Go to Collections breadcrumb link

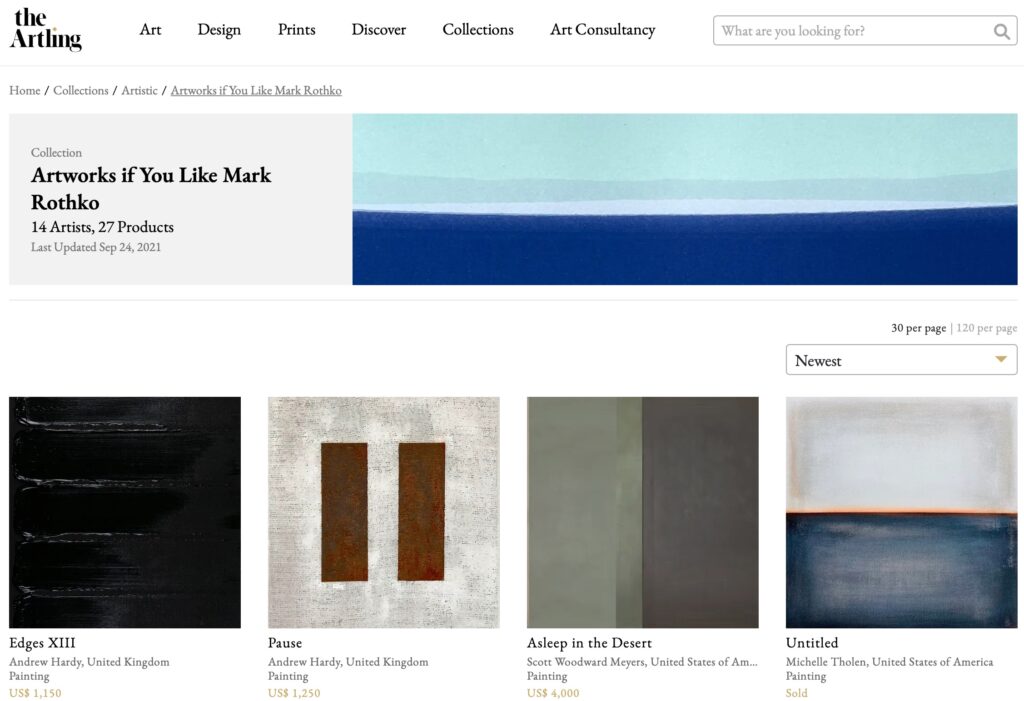tap(80, 90)
